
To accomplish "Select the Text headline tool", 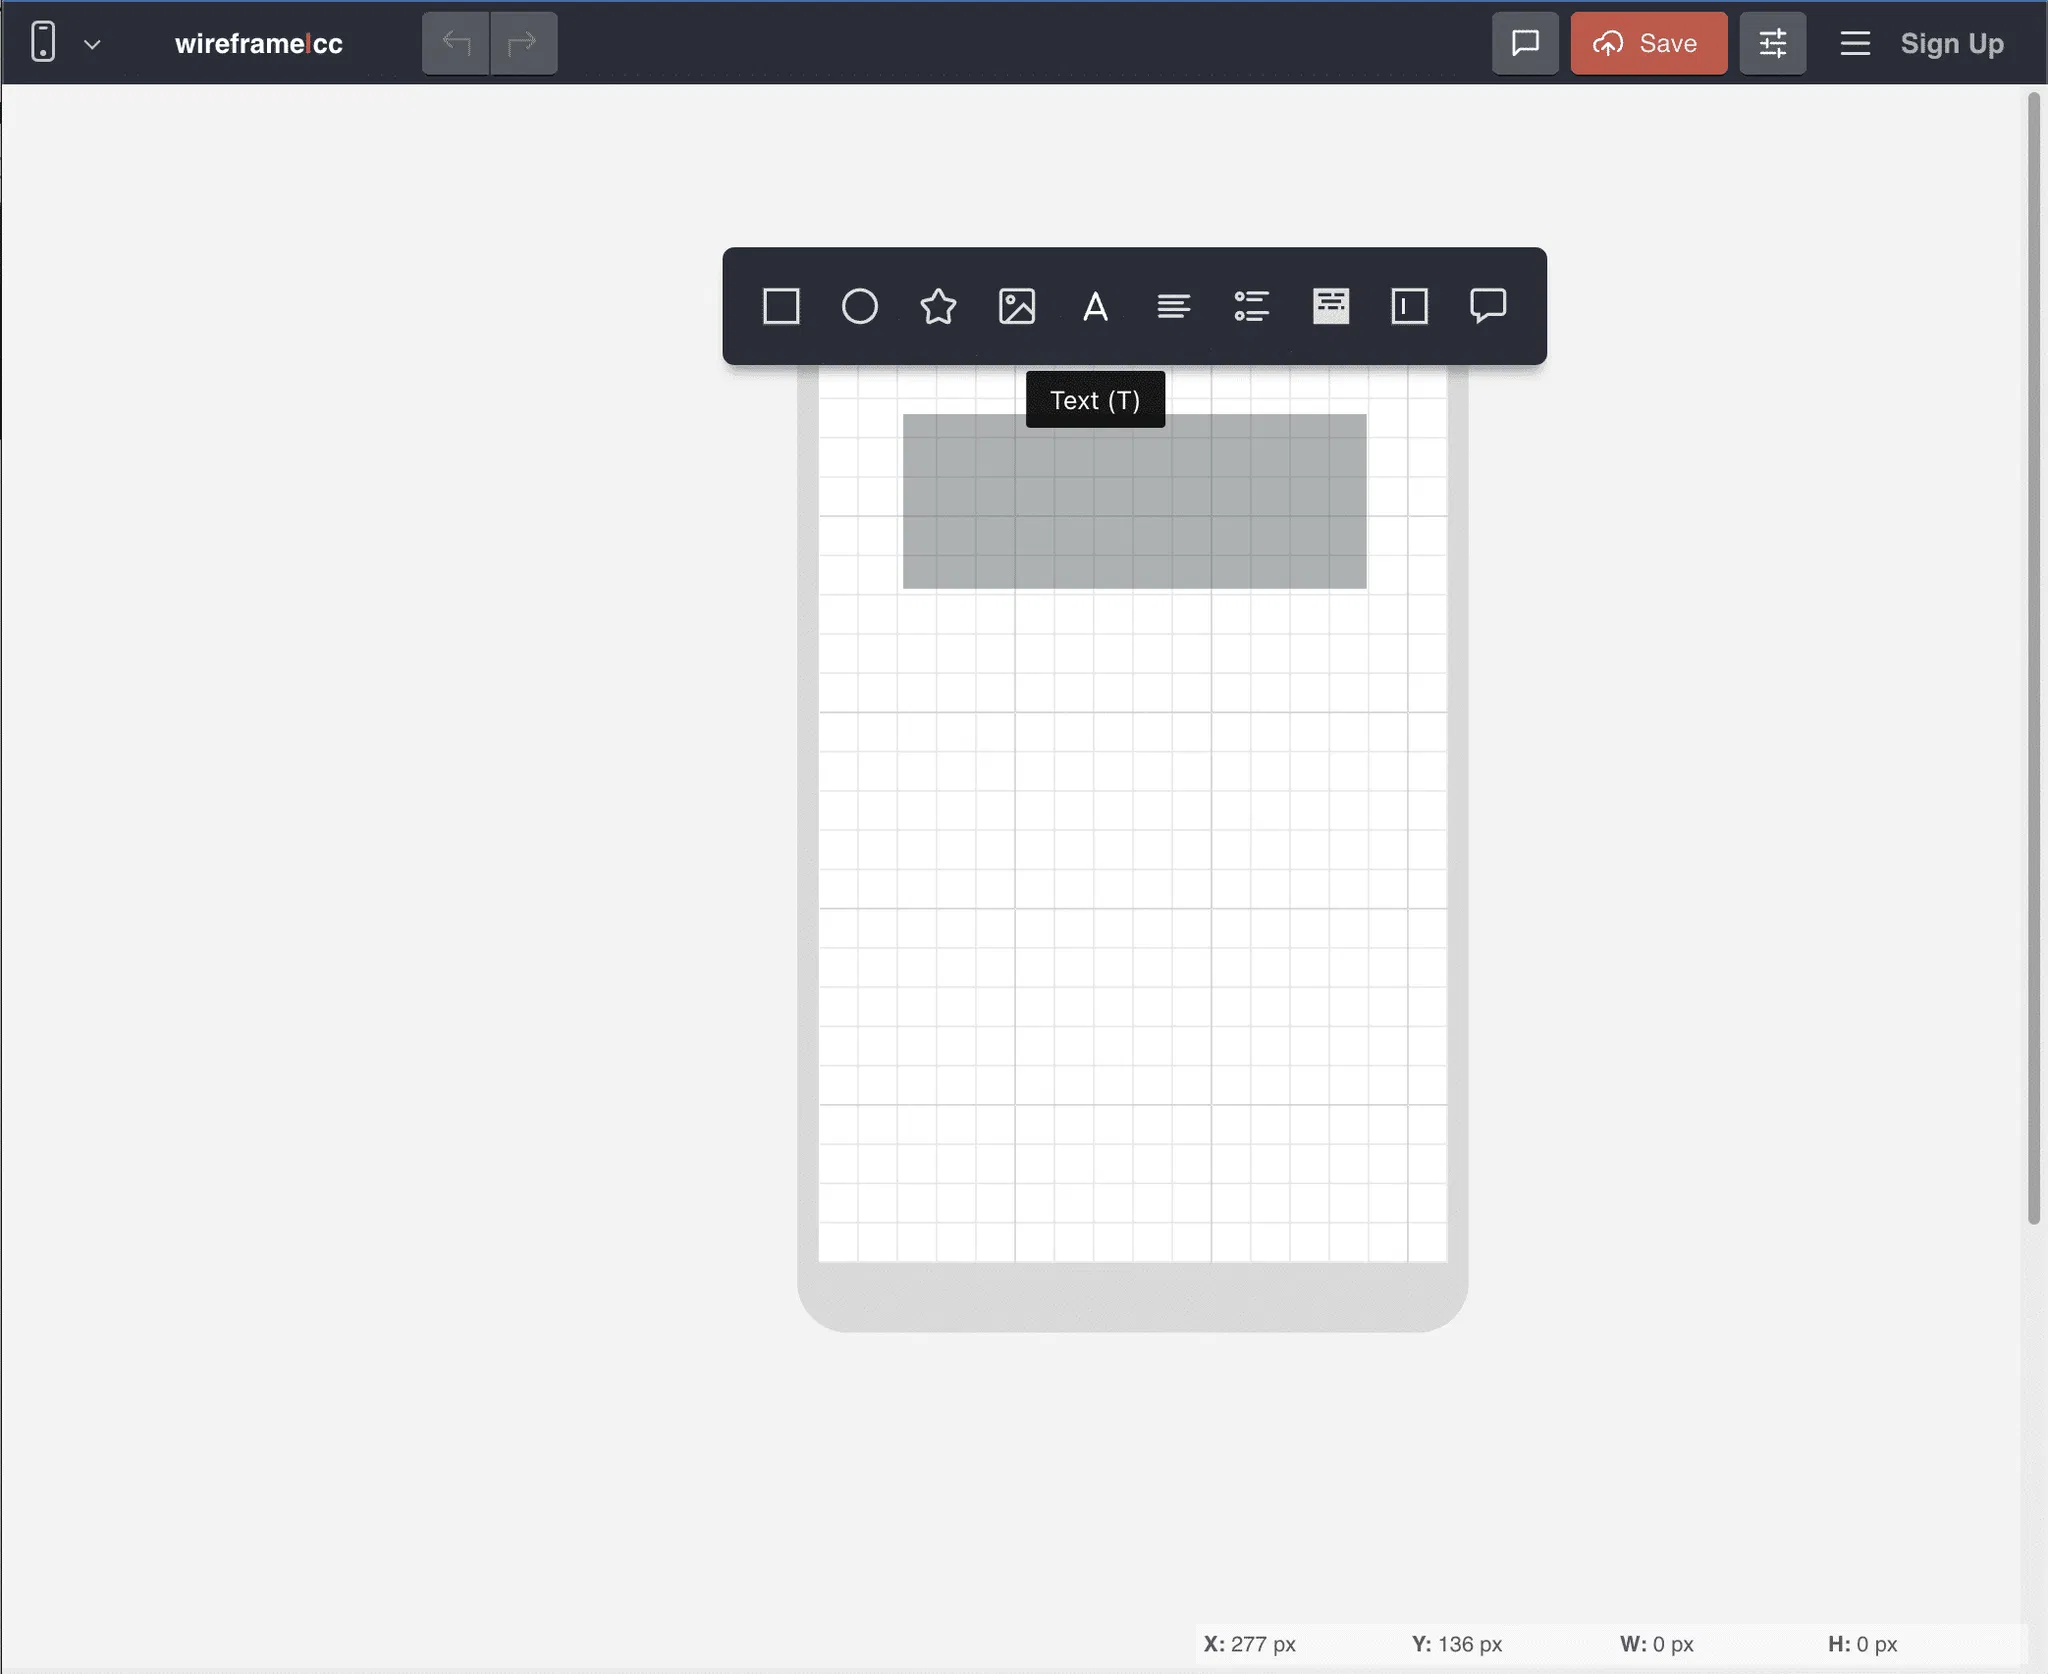I will click(1095, 306).
